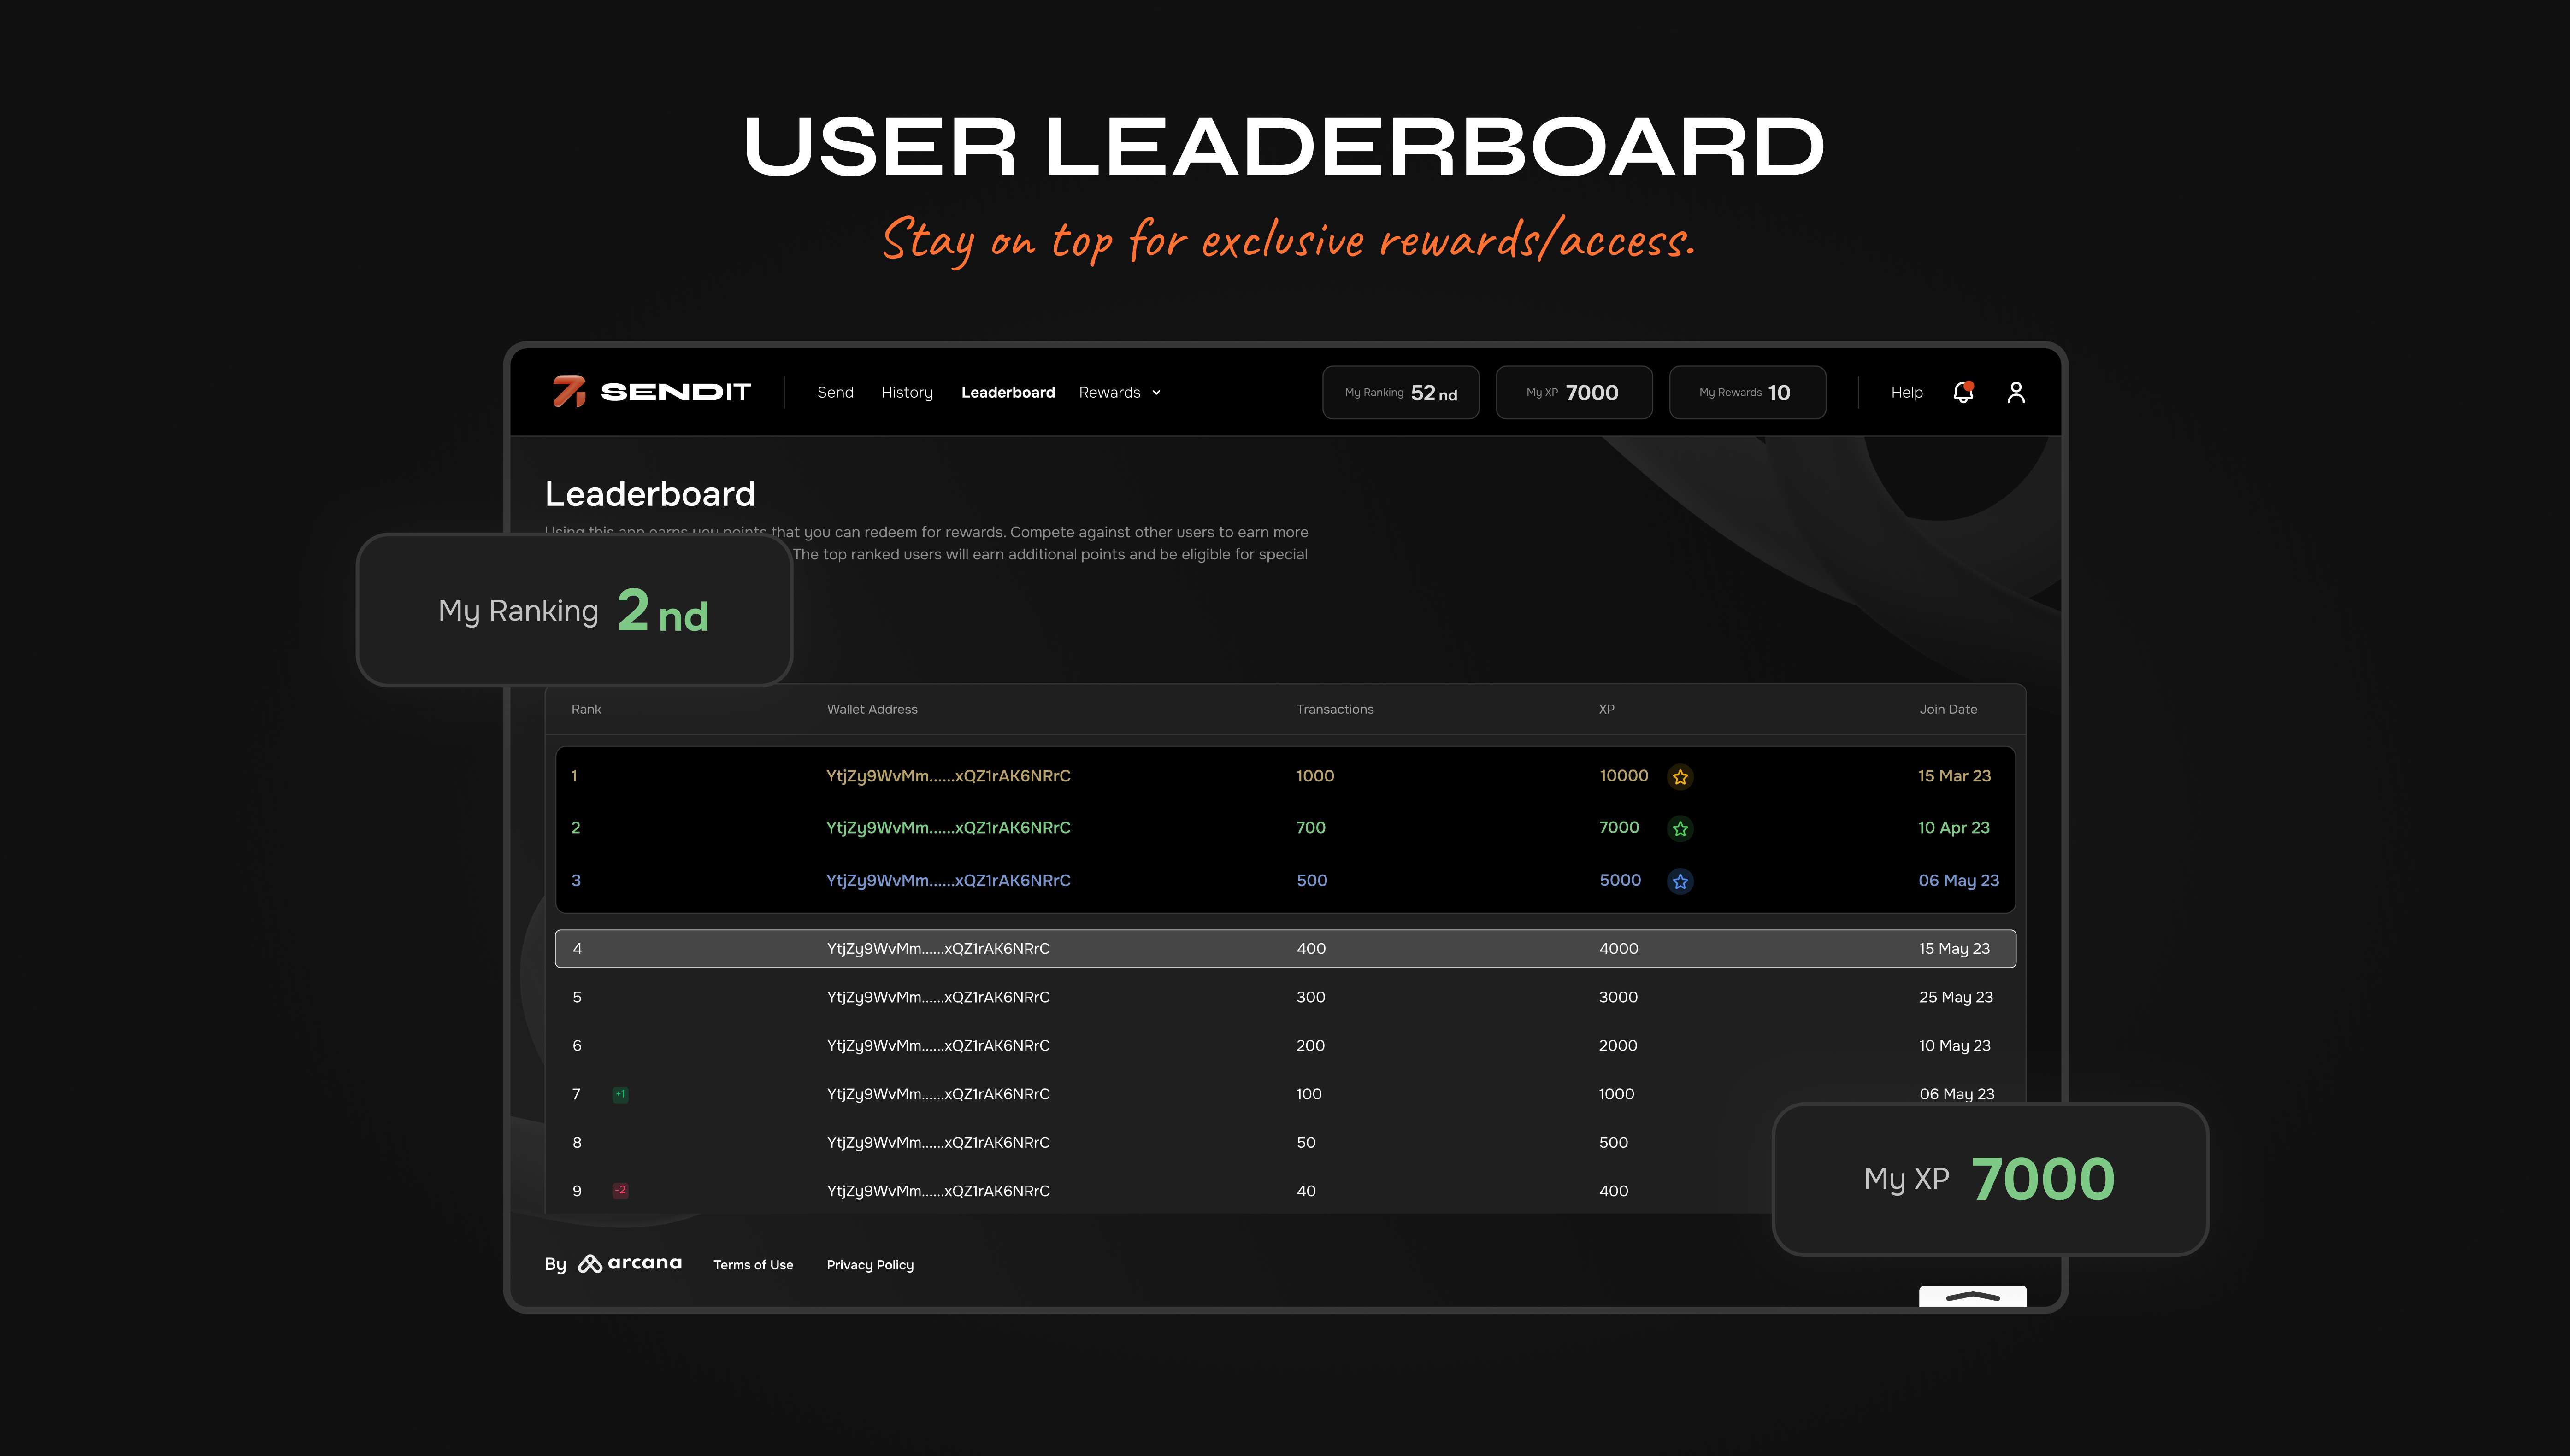This screenshot has width=2570, height=1456.
Task: Click the red -2 badge on rank 9
Action: click(620, 1190)
